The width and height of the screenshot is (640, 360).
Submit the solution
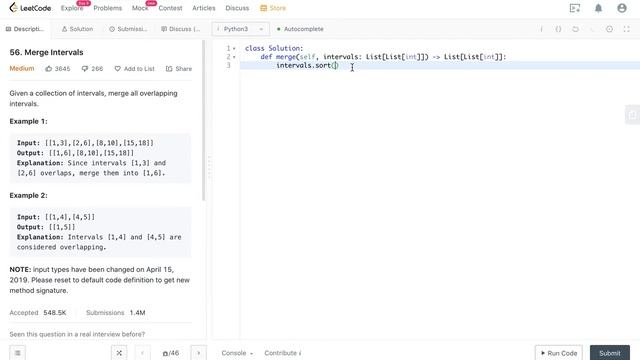pos(610,353)
